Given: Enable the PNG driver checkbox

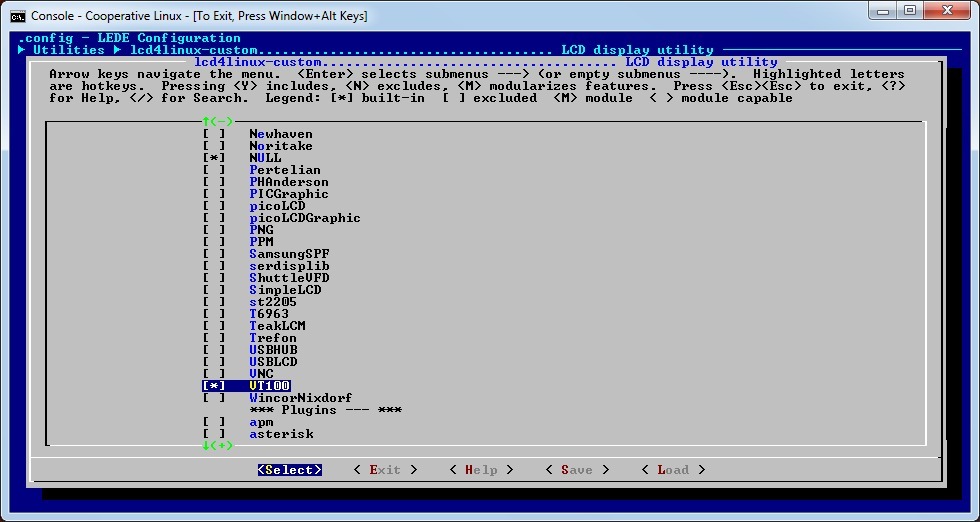Looking at the screenshot, I should coord(214,229).
